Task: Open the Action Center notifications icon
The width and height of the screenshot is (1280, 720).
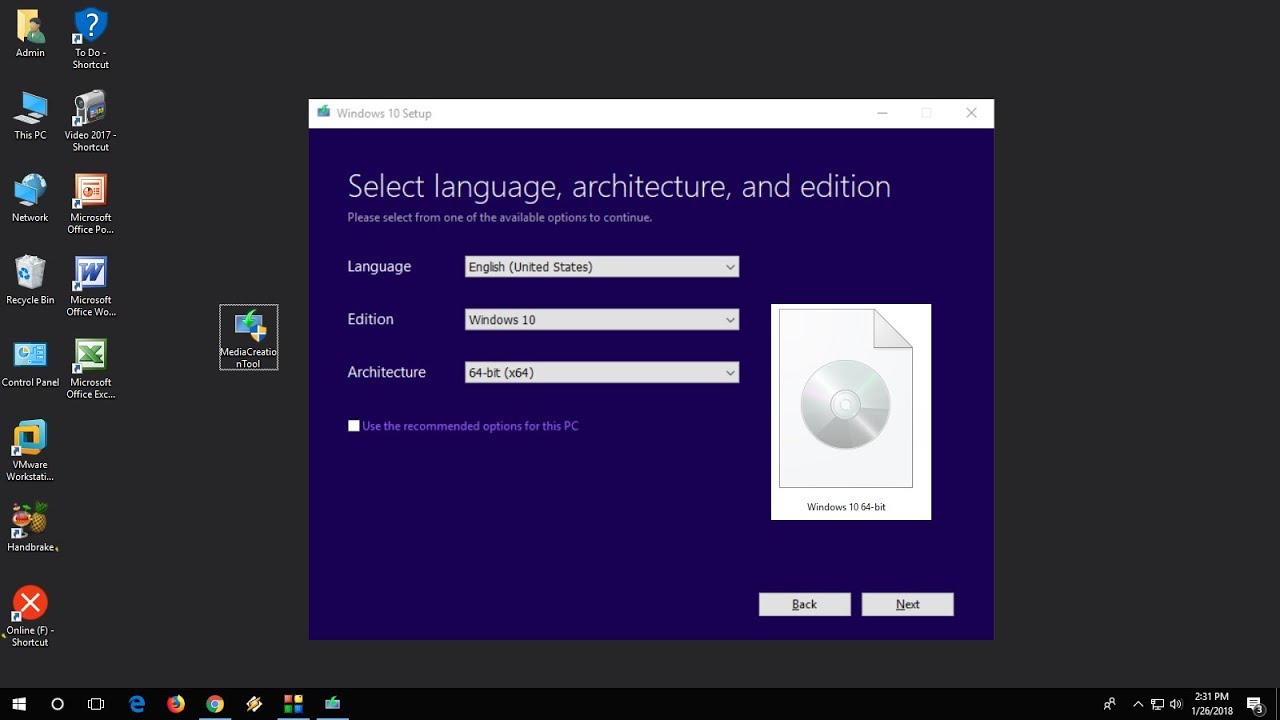Action: [x=1255, y=704]
